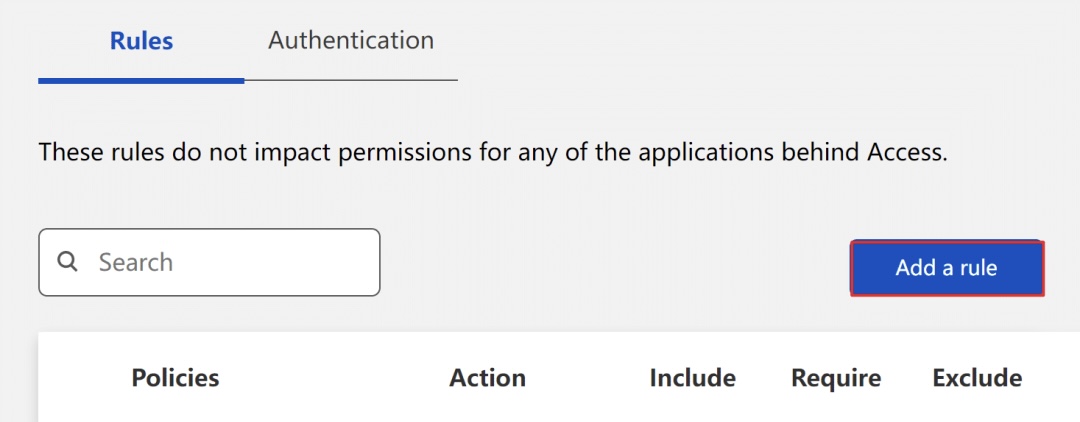Click the blank area right of Authentication tab
The width and height of the screenshot is (1080, 422).
(x=758, y=41)
